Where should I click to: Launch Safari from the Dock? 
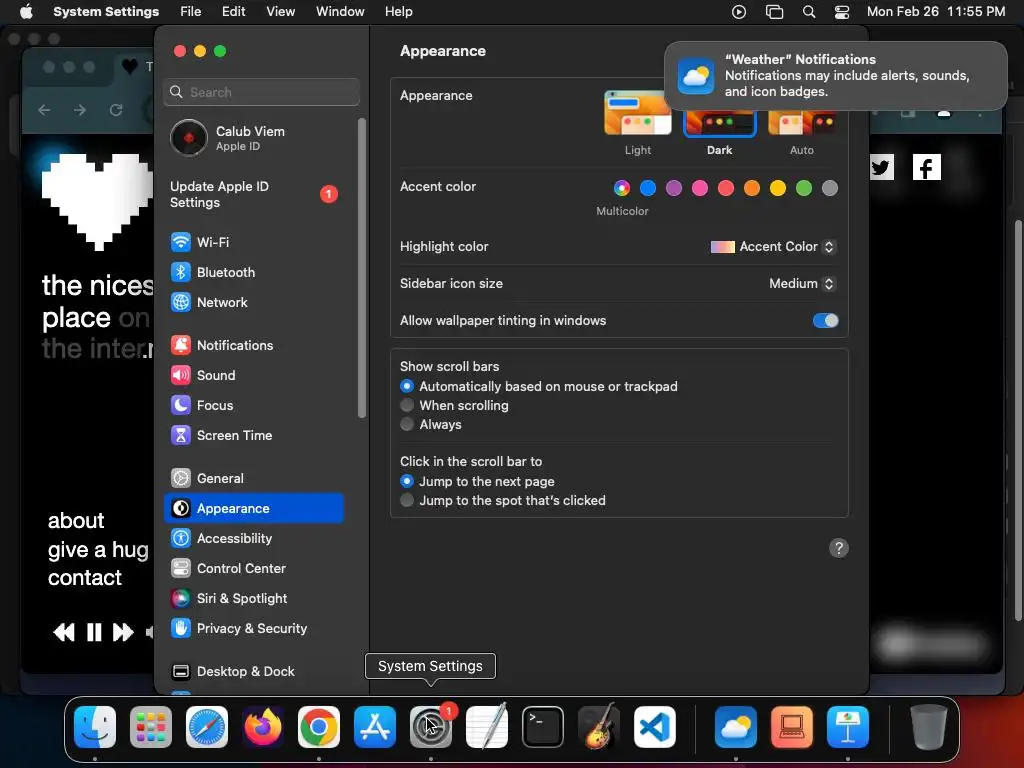pos(207,727)
